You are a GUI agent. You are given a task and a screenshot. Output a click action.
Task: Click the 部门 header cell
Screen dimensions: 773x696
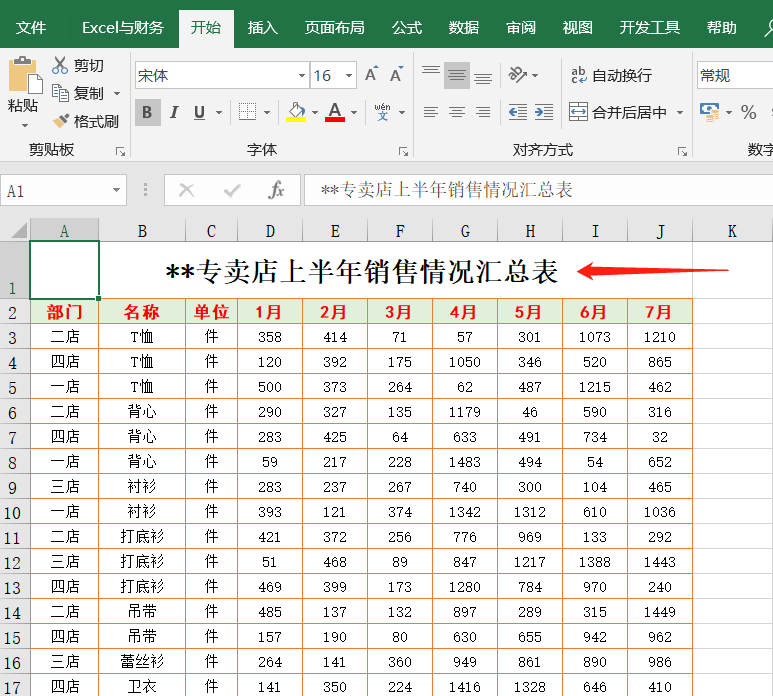tap(65, 312)
